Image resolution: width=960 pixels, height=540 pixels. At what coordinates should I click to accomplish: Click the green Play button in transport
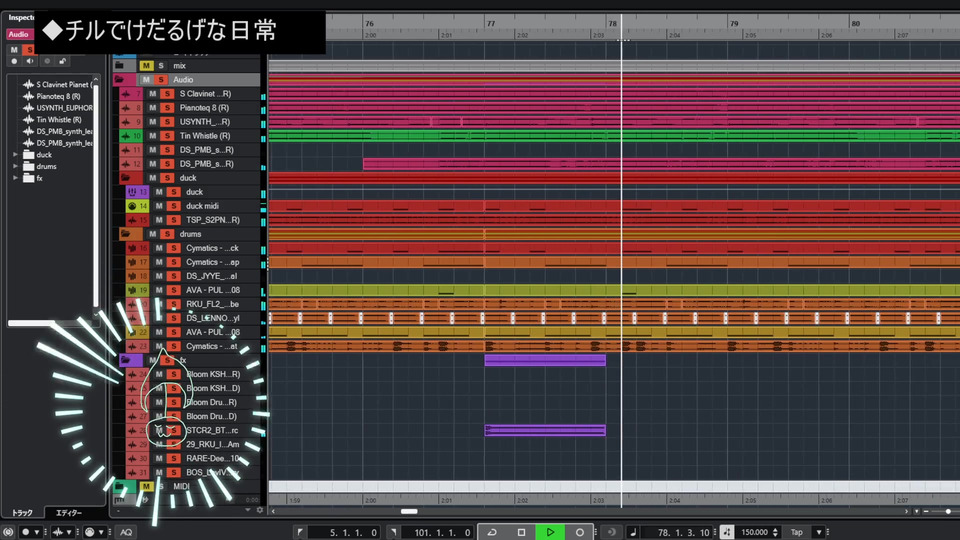[549, 532]
